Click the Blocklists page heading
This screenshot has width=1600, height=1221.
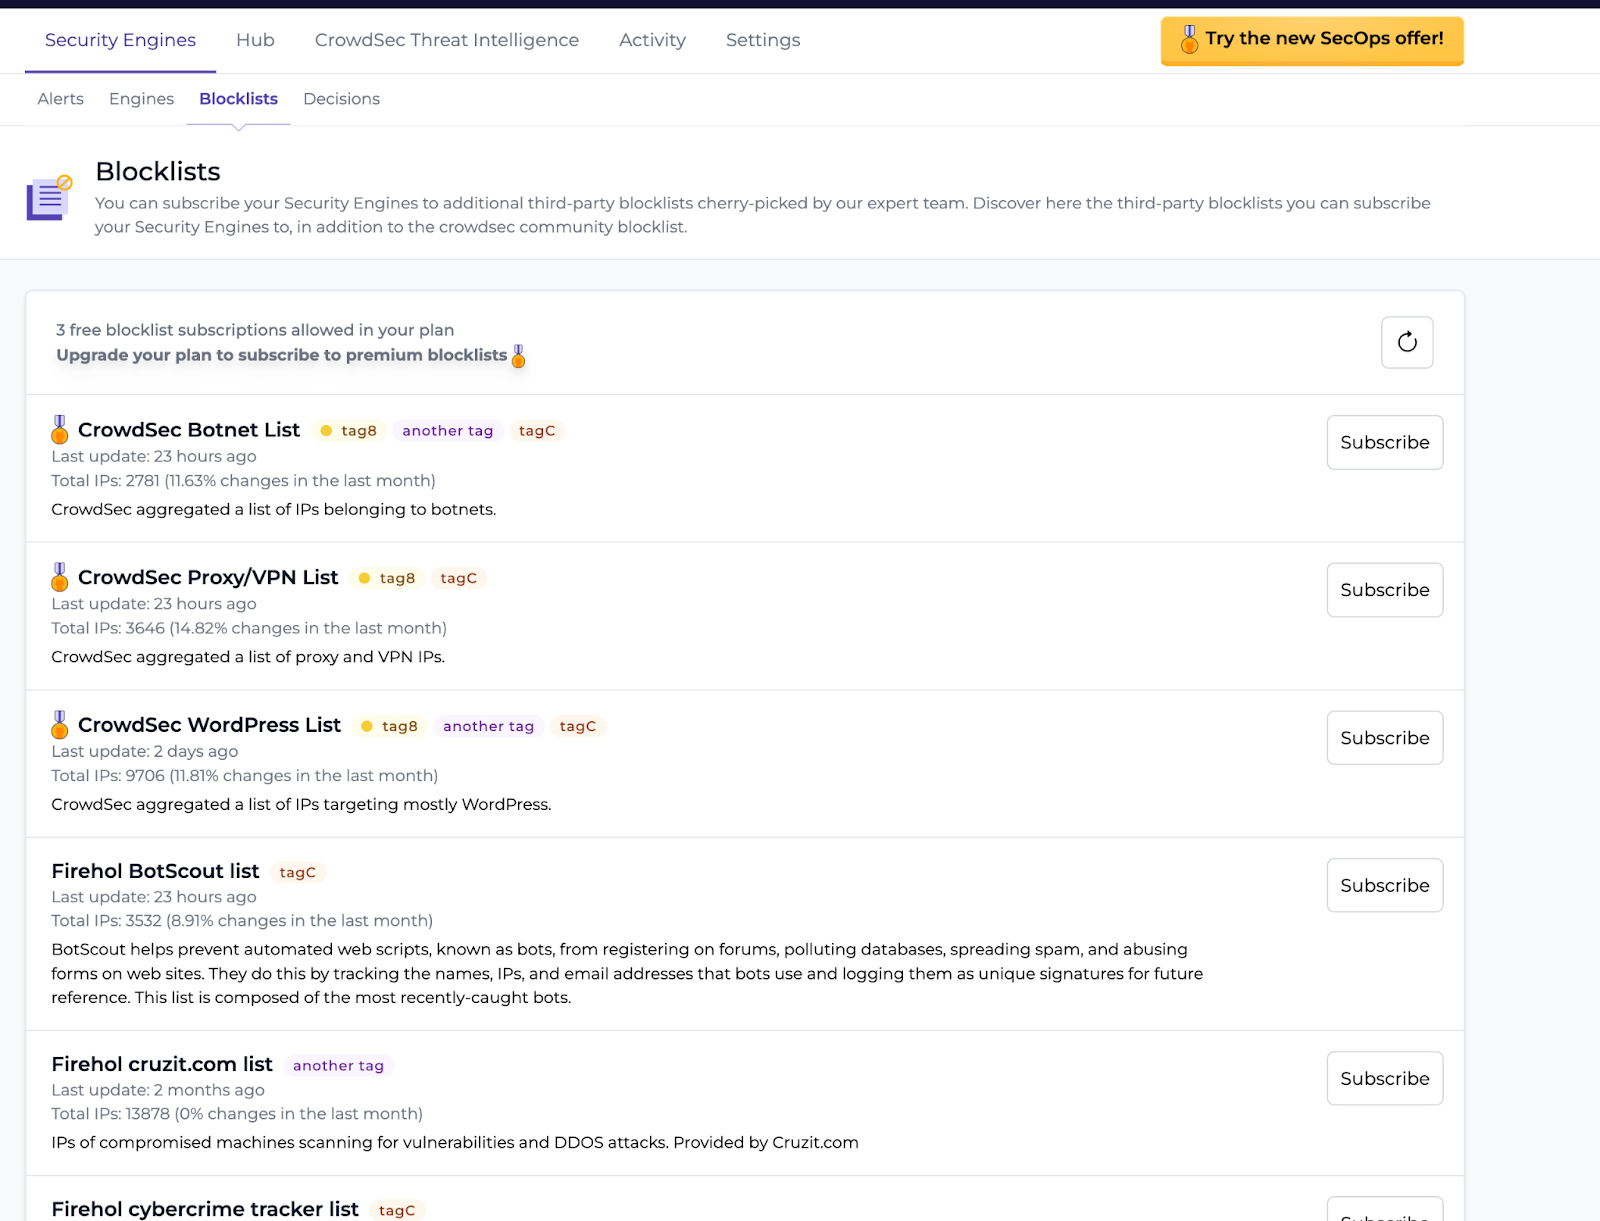pyautogui.click(x=158, y=171)
